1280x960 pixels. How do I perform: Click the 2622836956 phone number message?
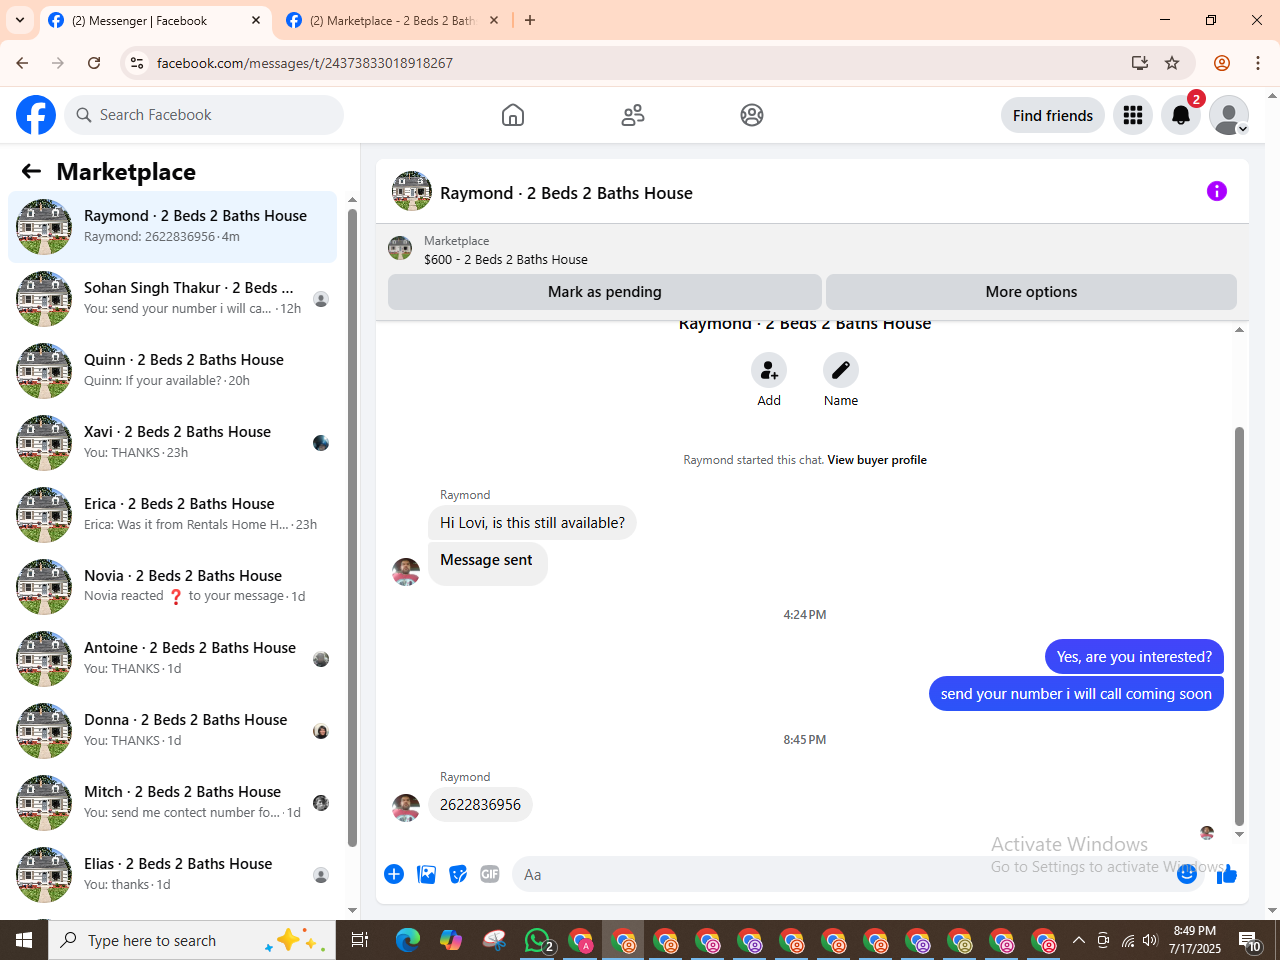[x=480, y=805]
